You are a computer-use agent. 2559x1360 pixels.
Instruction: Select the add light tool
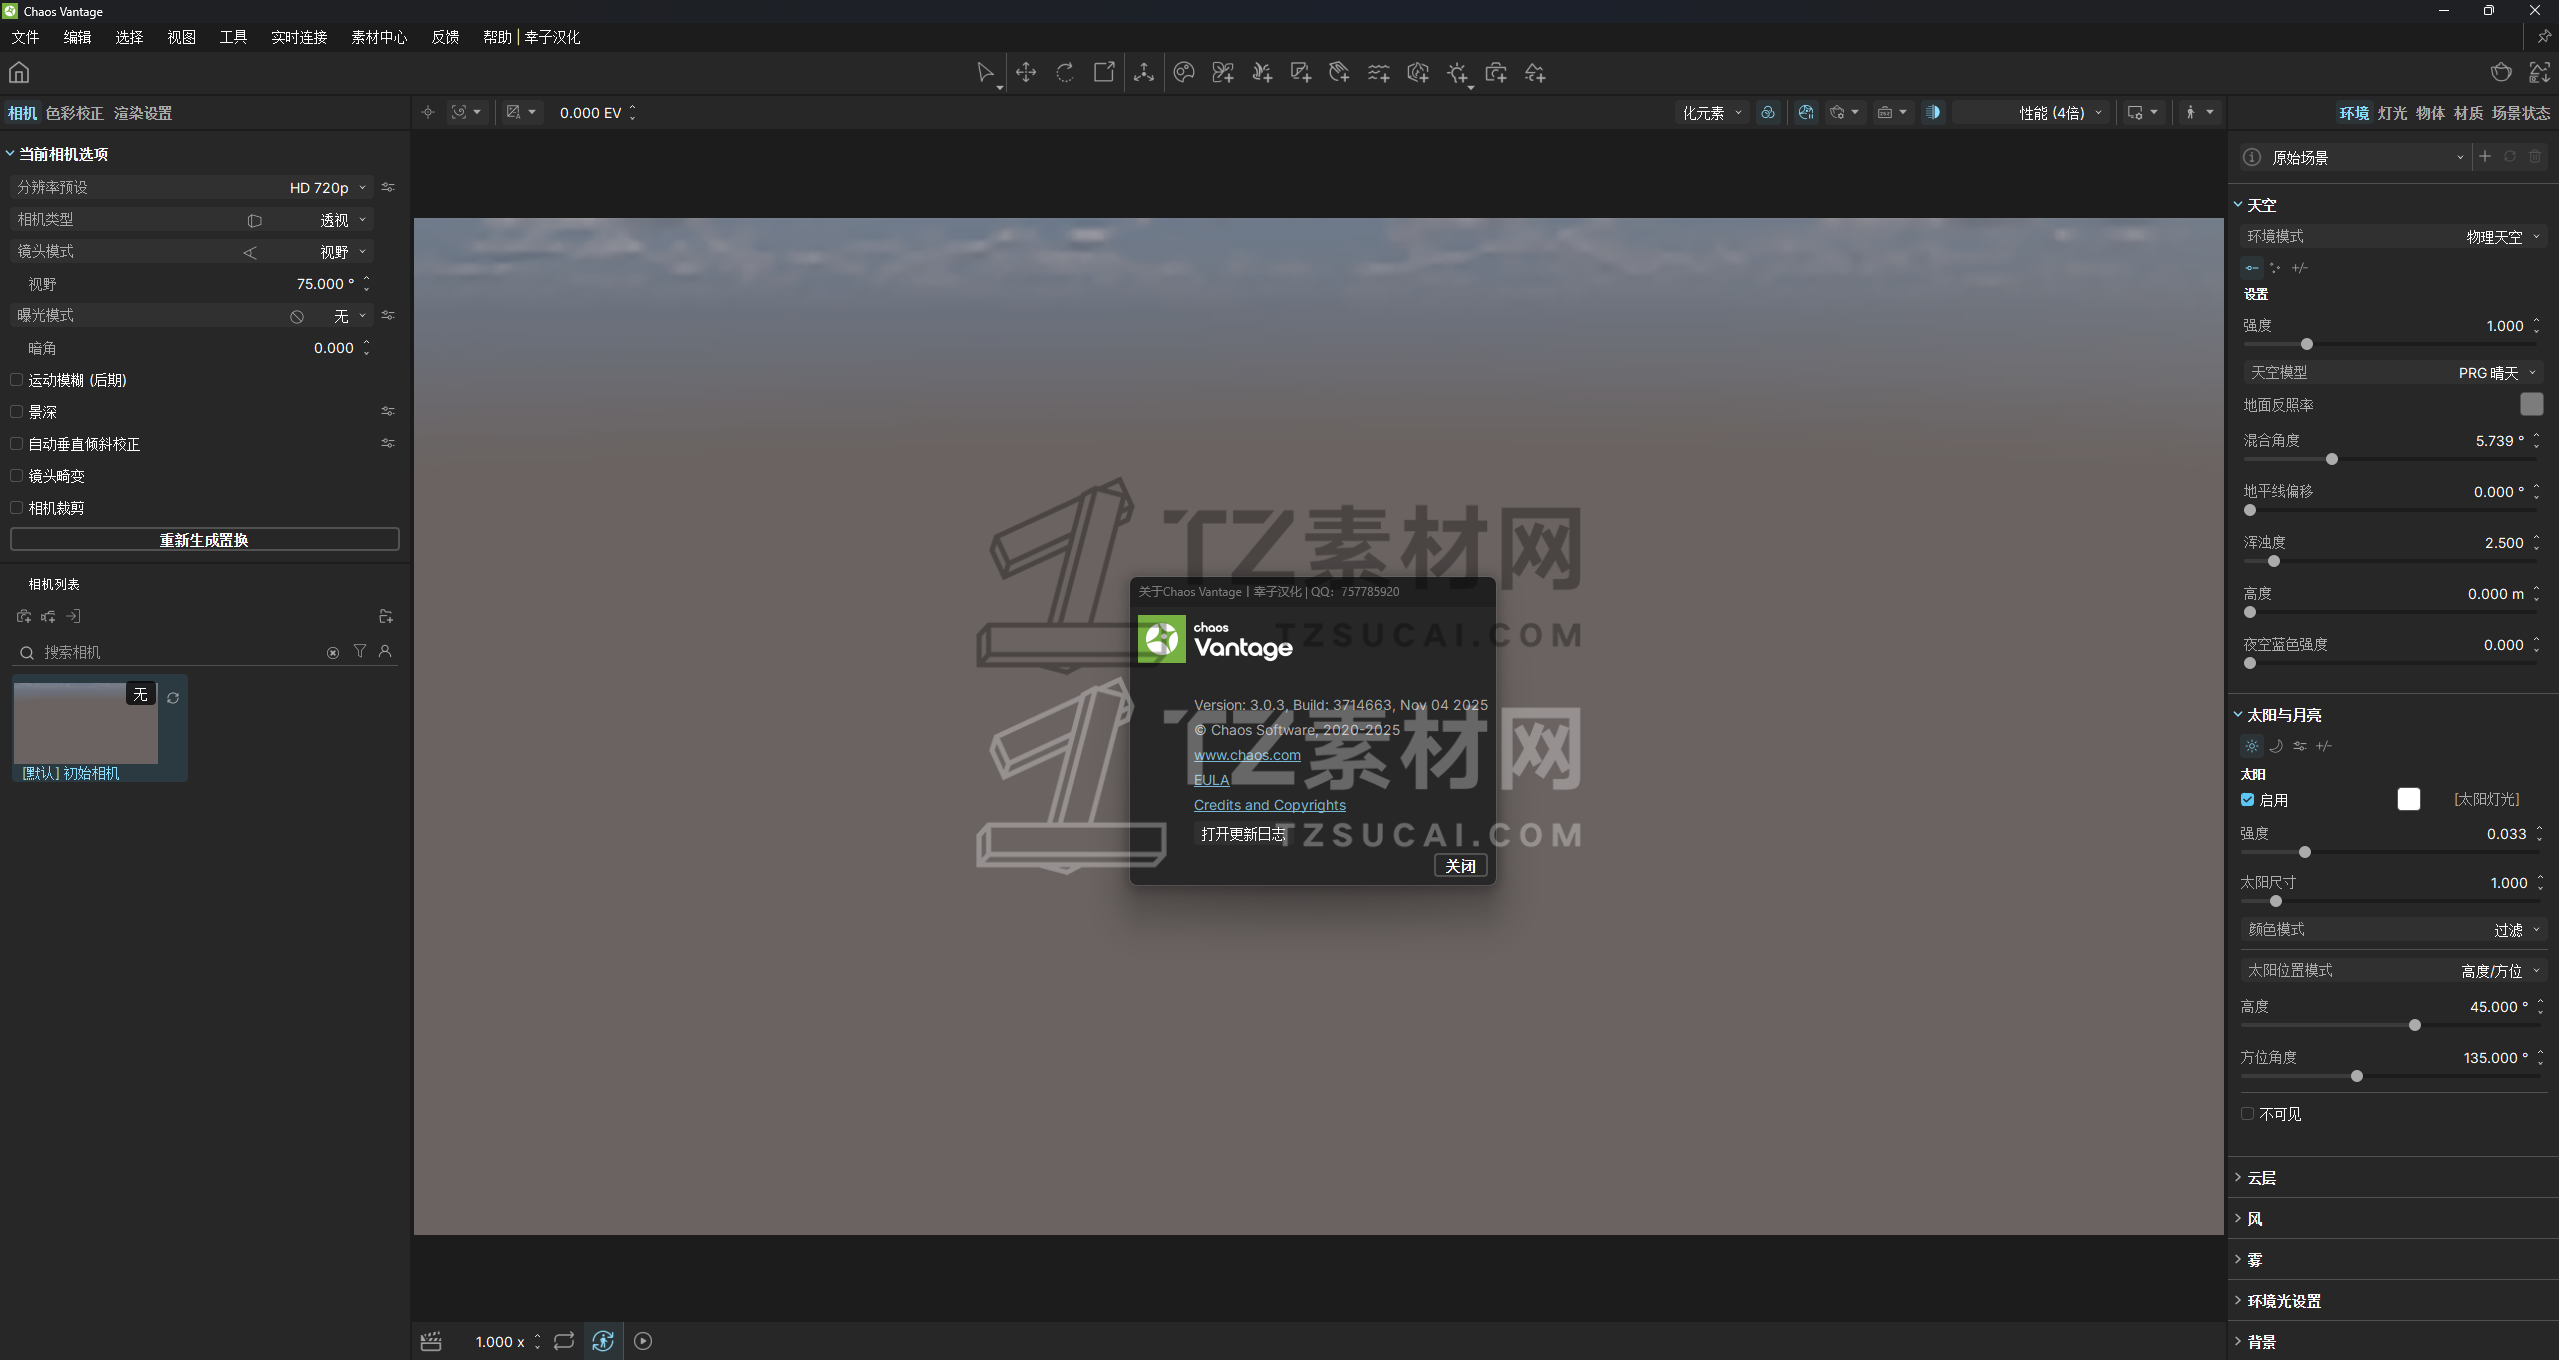coord(1457,72)
